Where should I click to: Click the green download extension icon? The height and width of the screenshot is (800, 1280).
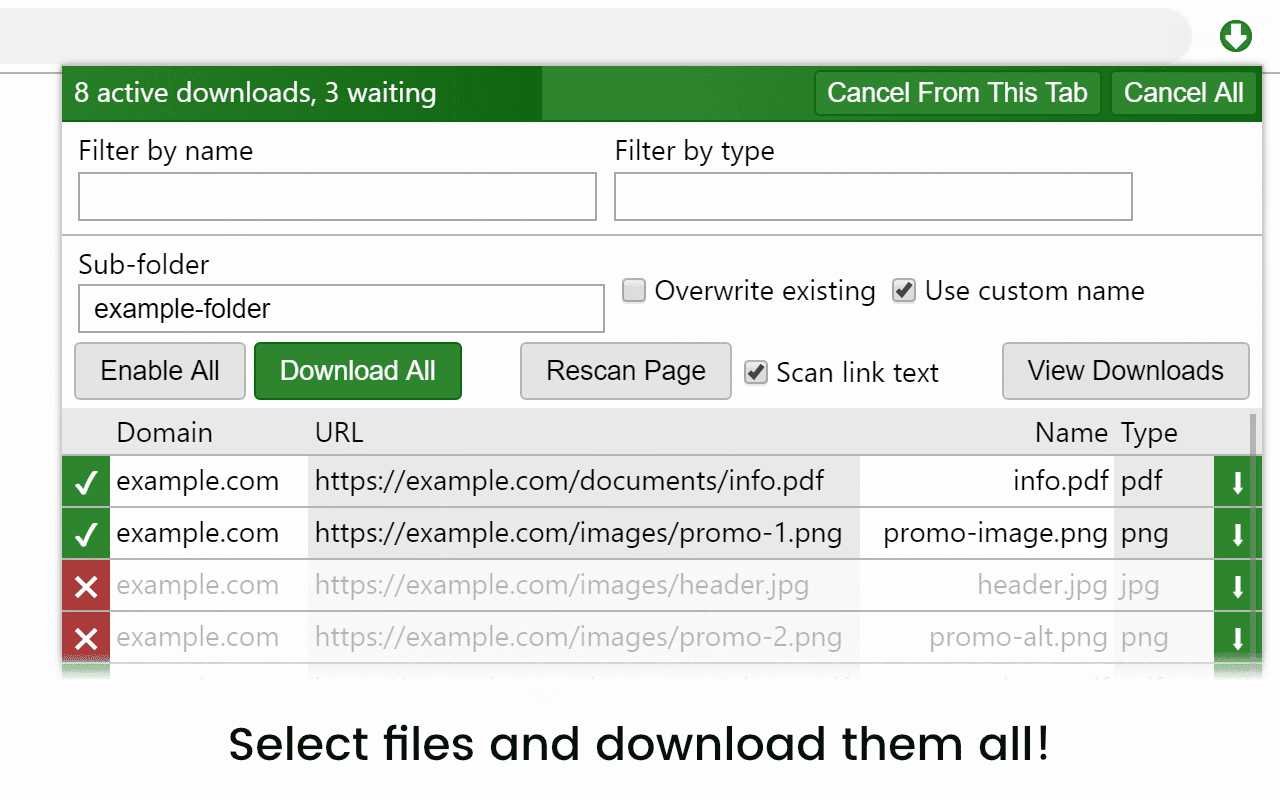1236,37
